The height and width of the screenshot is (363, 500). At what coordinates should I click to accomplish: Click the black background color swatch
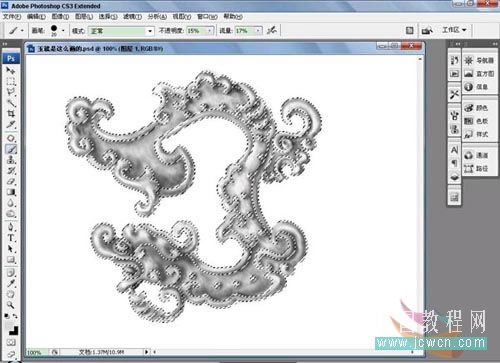click(x=14, y=331)
